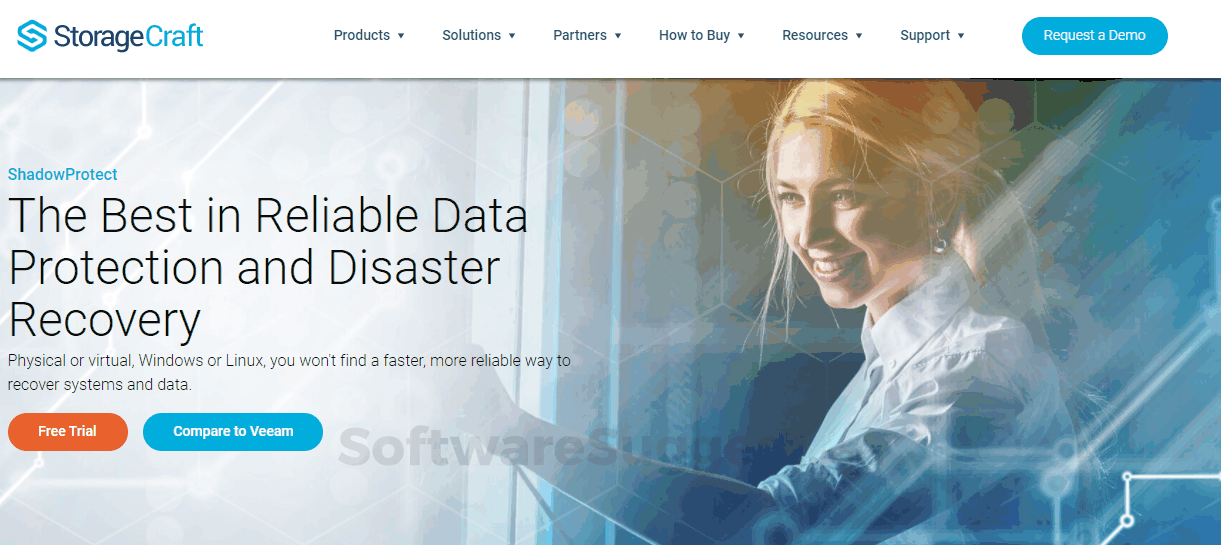The height and width of the screenshot is (545, 1221).
Task: Click the Compare to Veeam button
Action: [233, 431]
